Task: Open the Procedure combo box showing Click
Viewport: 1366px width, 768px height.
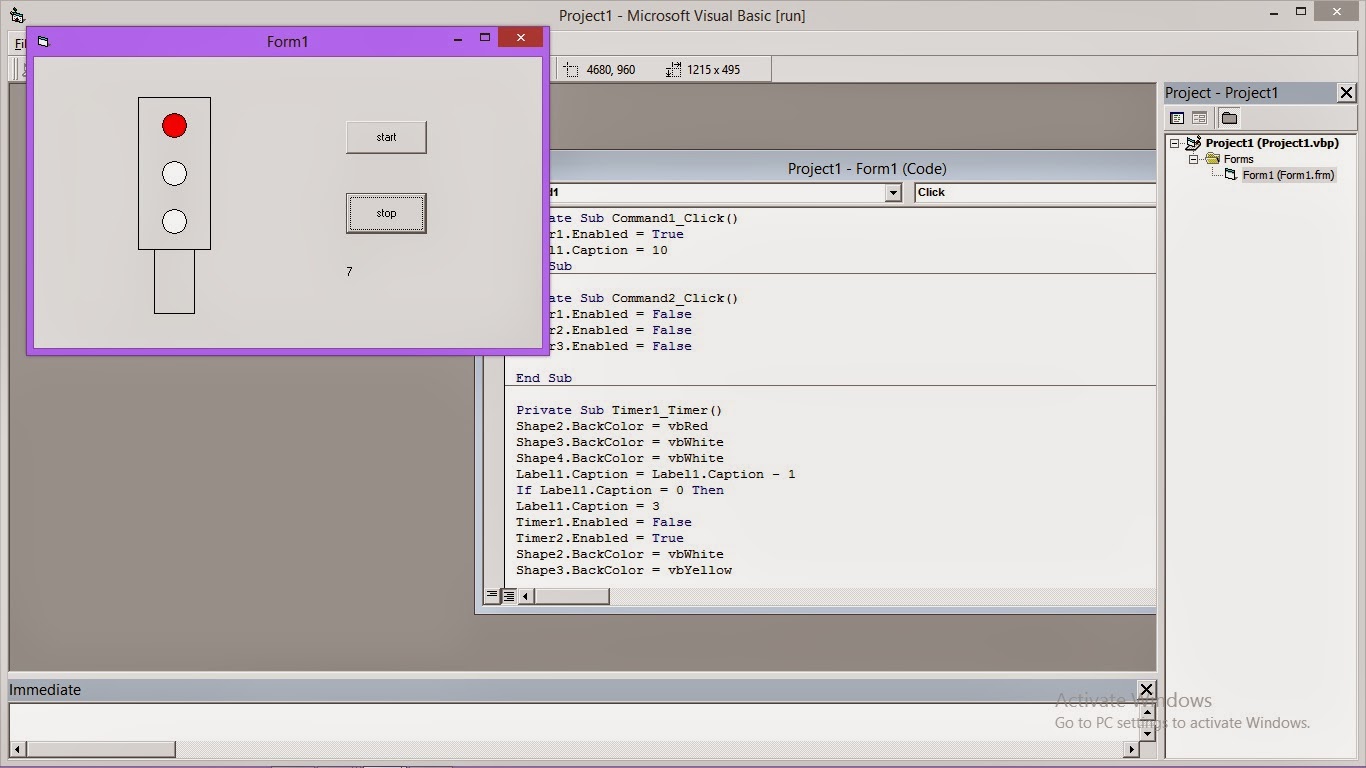Action: click(1035, 193)
